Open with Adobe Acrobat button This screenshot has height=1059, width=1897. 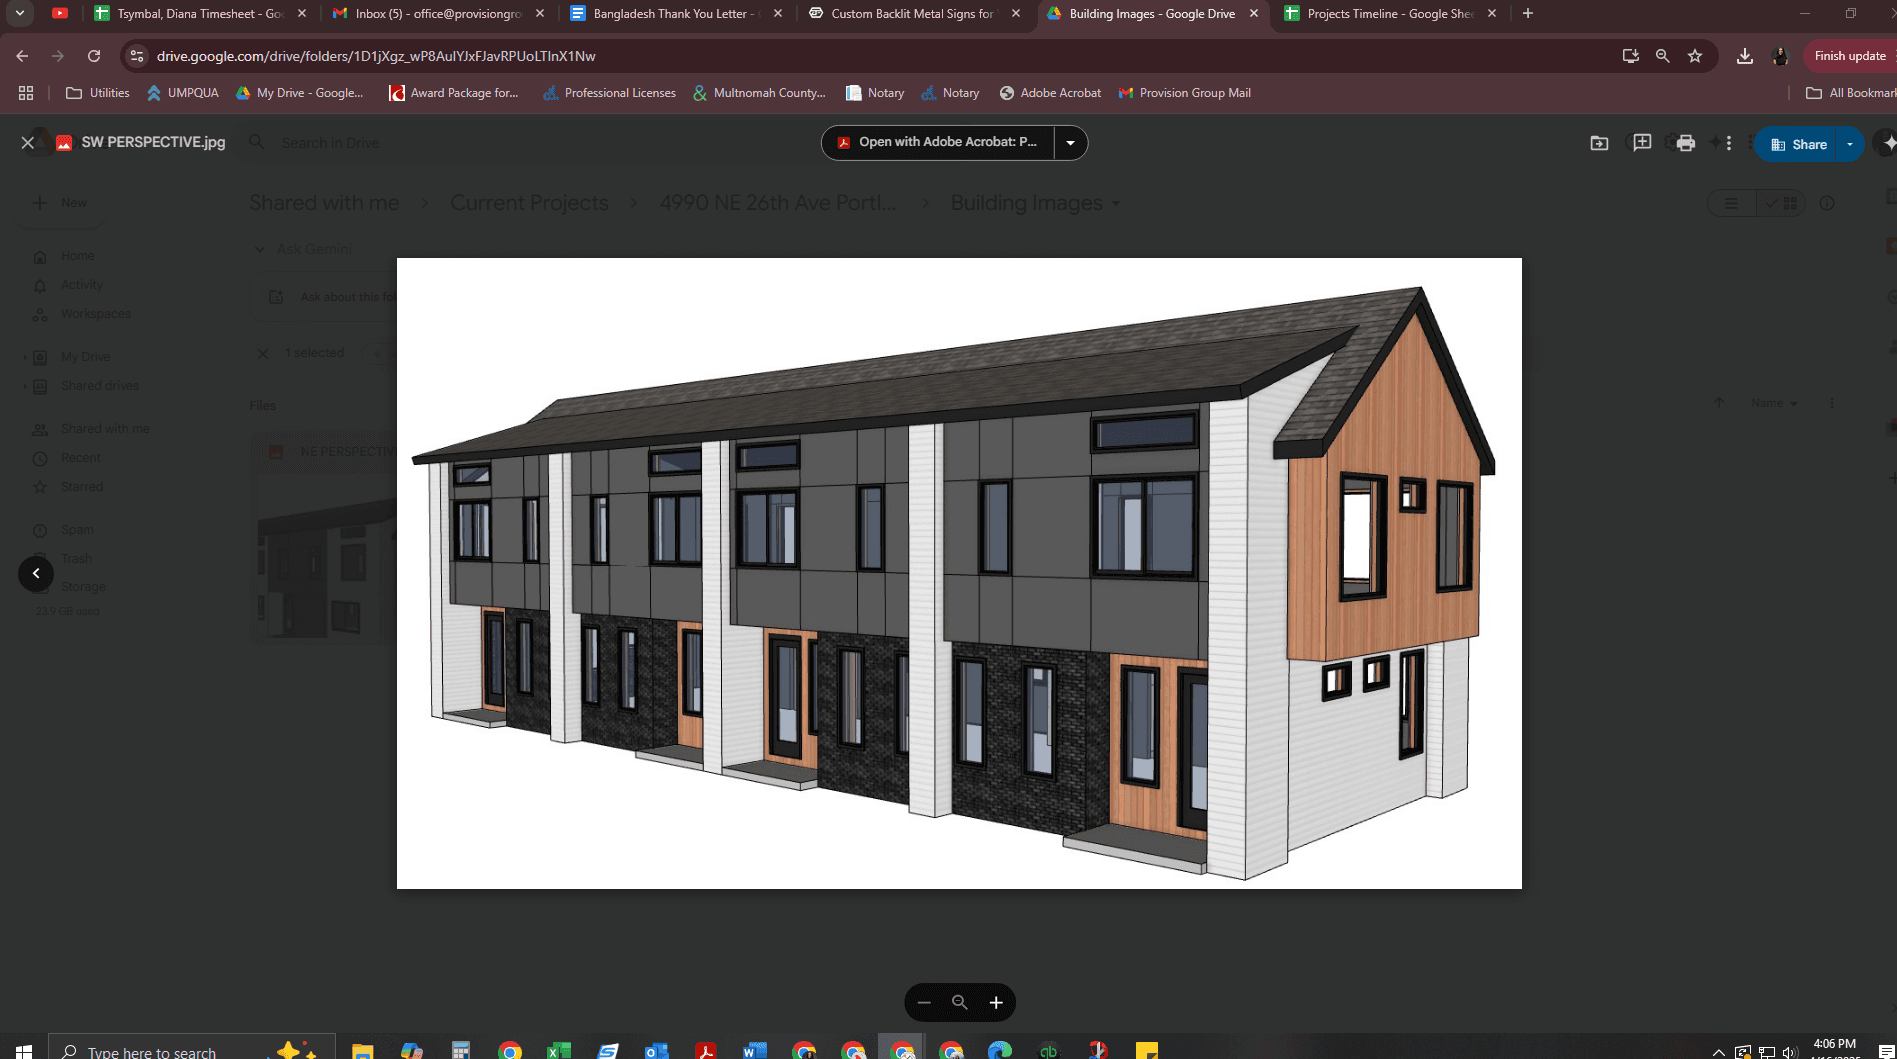(x=937, y=142)
